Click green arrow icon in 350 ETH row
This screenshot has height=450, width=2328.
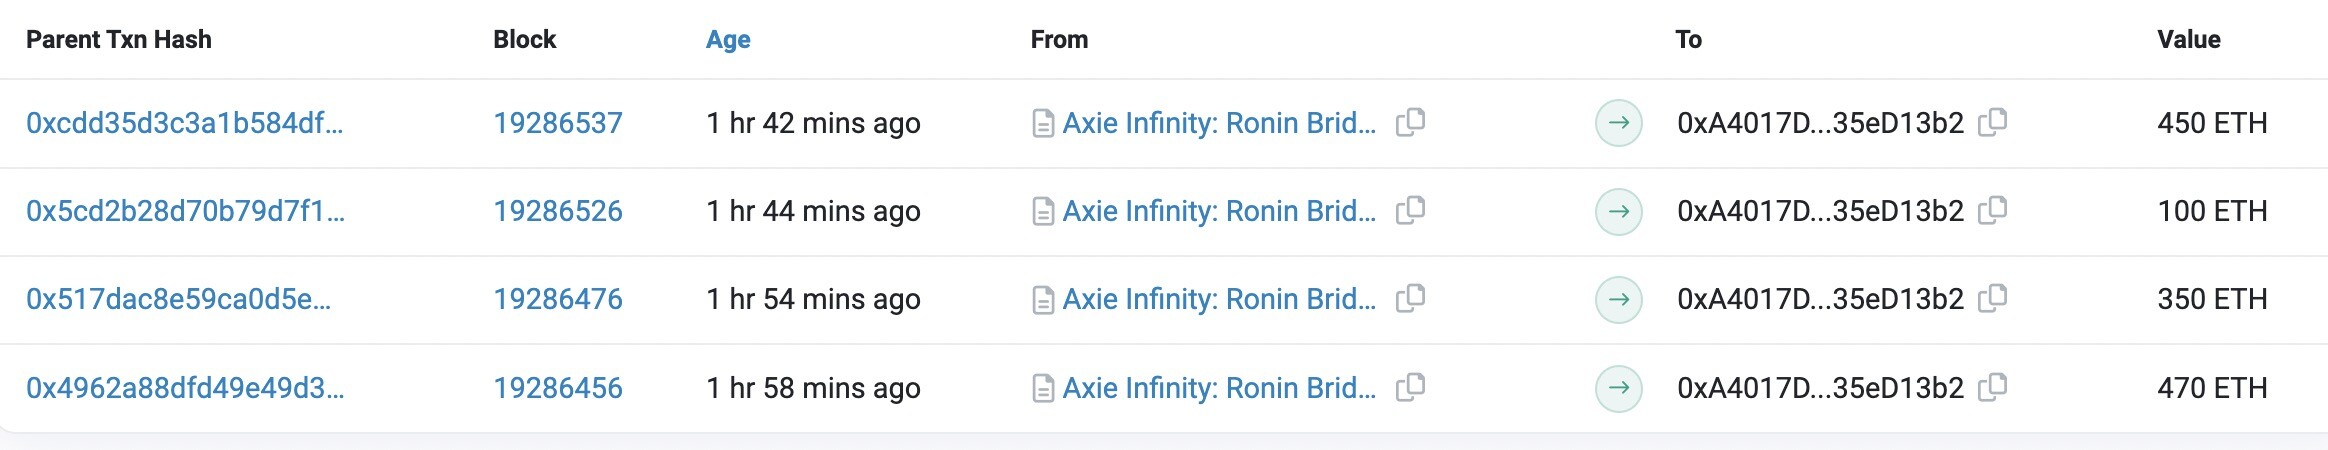coord(1619,299)
